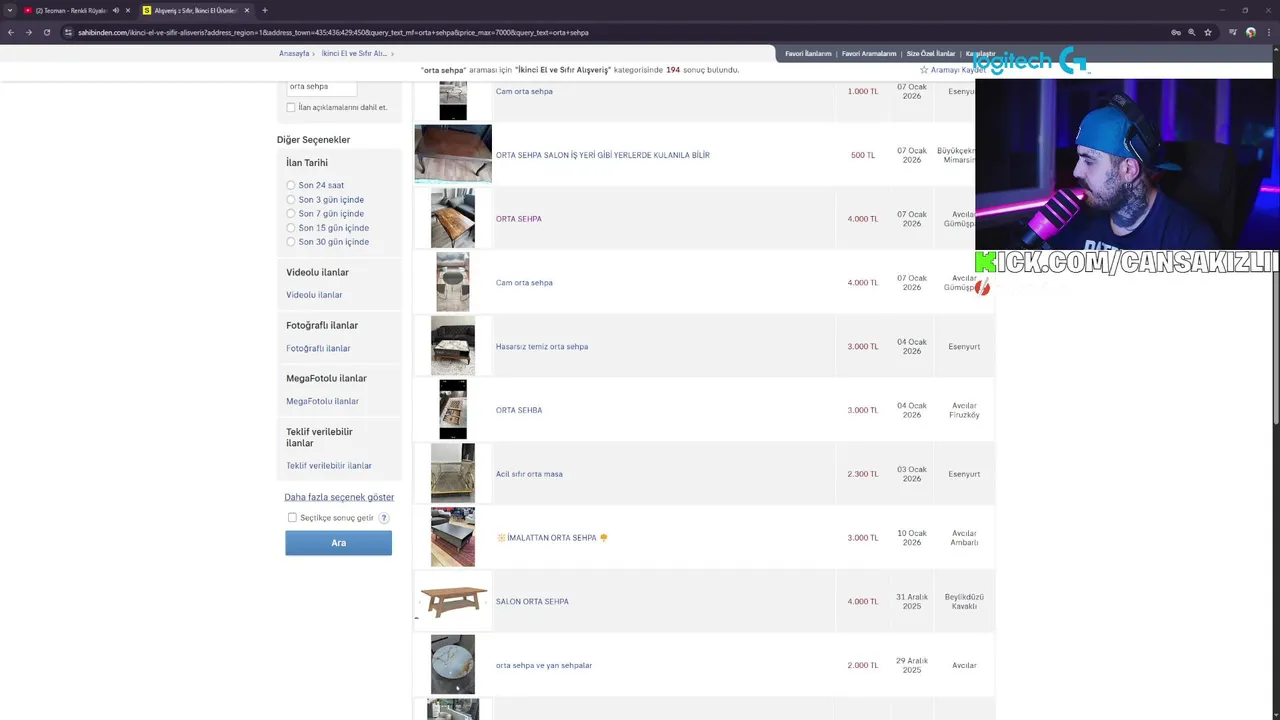
Task: Open the ORTA SEHBA listing thumbnail
Action: 453,409
